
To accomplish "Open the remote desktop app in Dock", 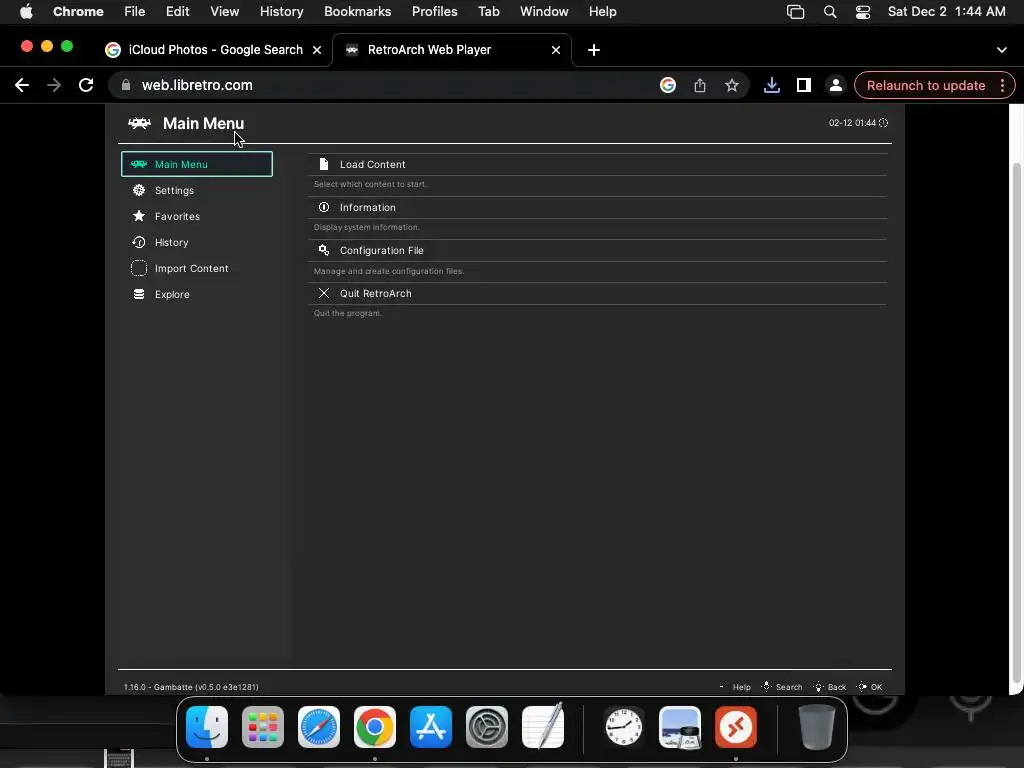I will coord(736,726).
